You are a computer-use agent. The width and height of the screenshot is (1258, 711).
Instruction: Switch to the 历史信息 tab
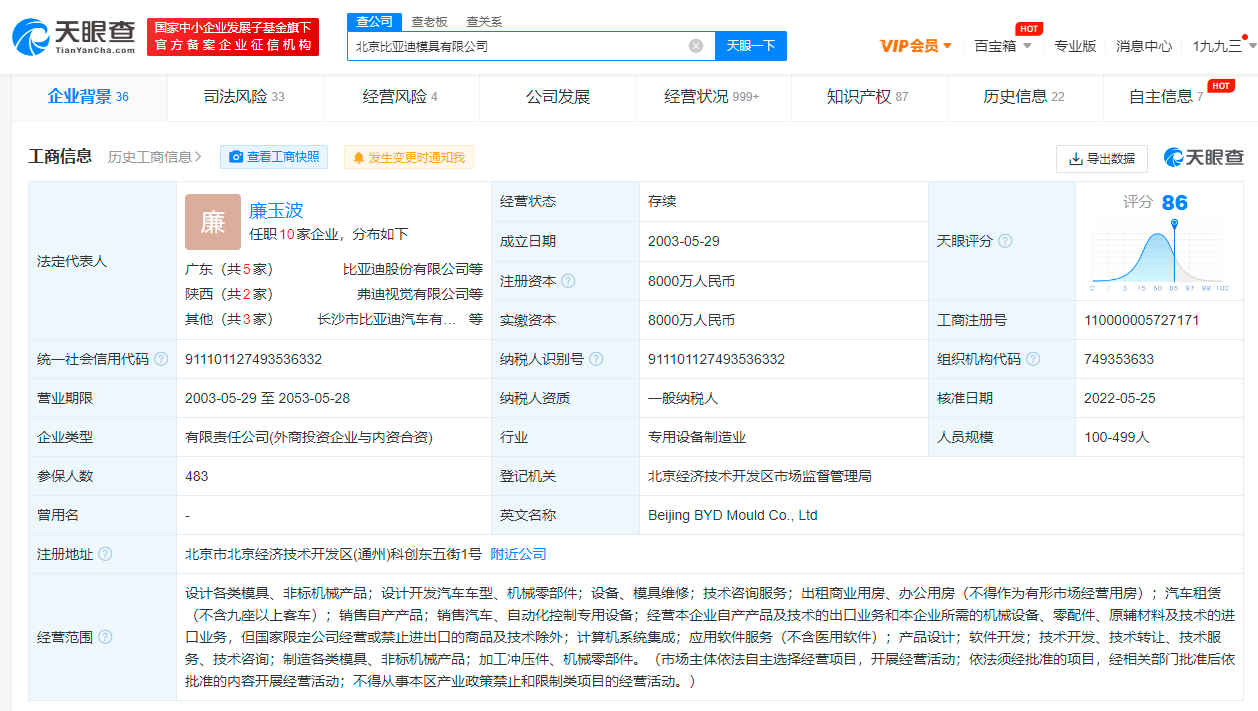pyautogui.click(x=1025, y=97)
